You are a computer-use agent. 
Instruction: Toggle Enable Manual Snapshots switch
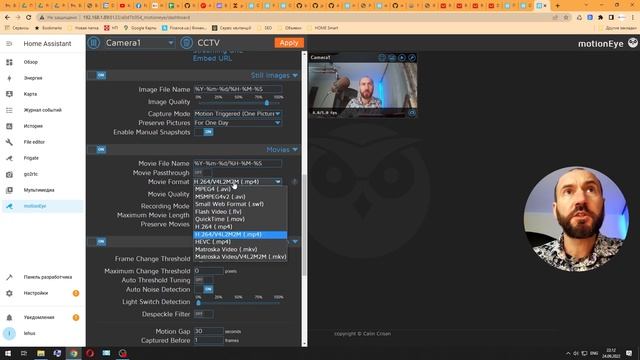[x=204, y=132]
